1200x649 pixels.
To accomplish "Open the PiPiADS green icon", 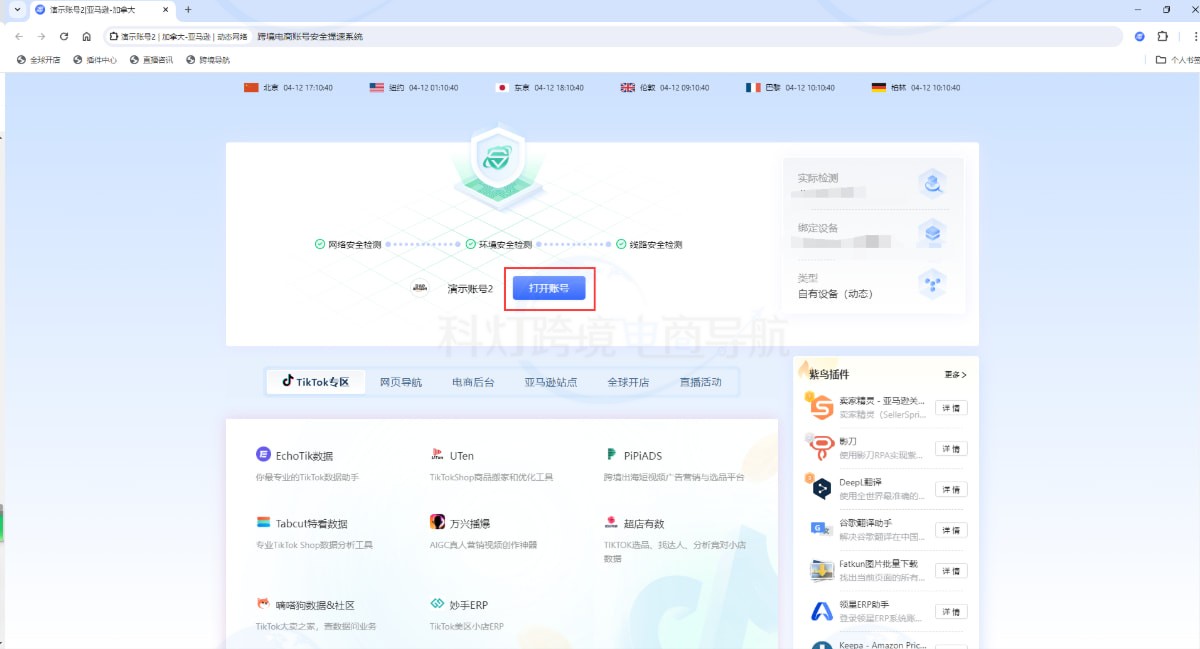I will pos(611,455).
